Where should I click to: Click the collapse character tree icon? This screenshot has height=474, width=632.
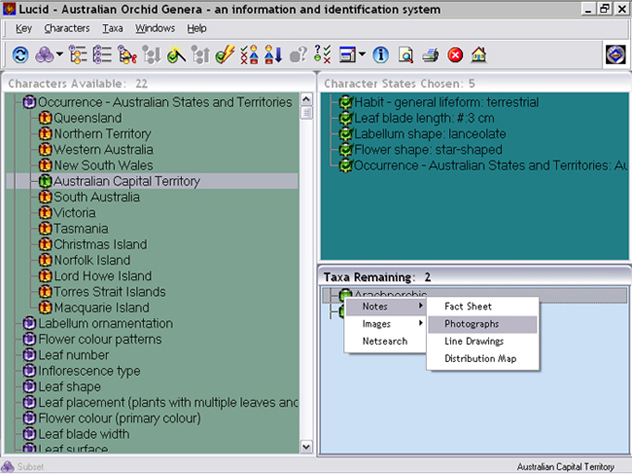pos(102,55)
